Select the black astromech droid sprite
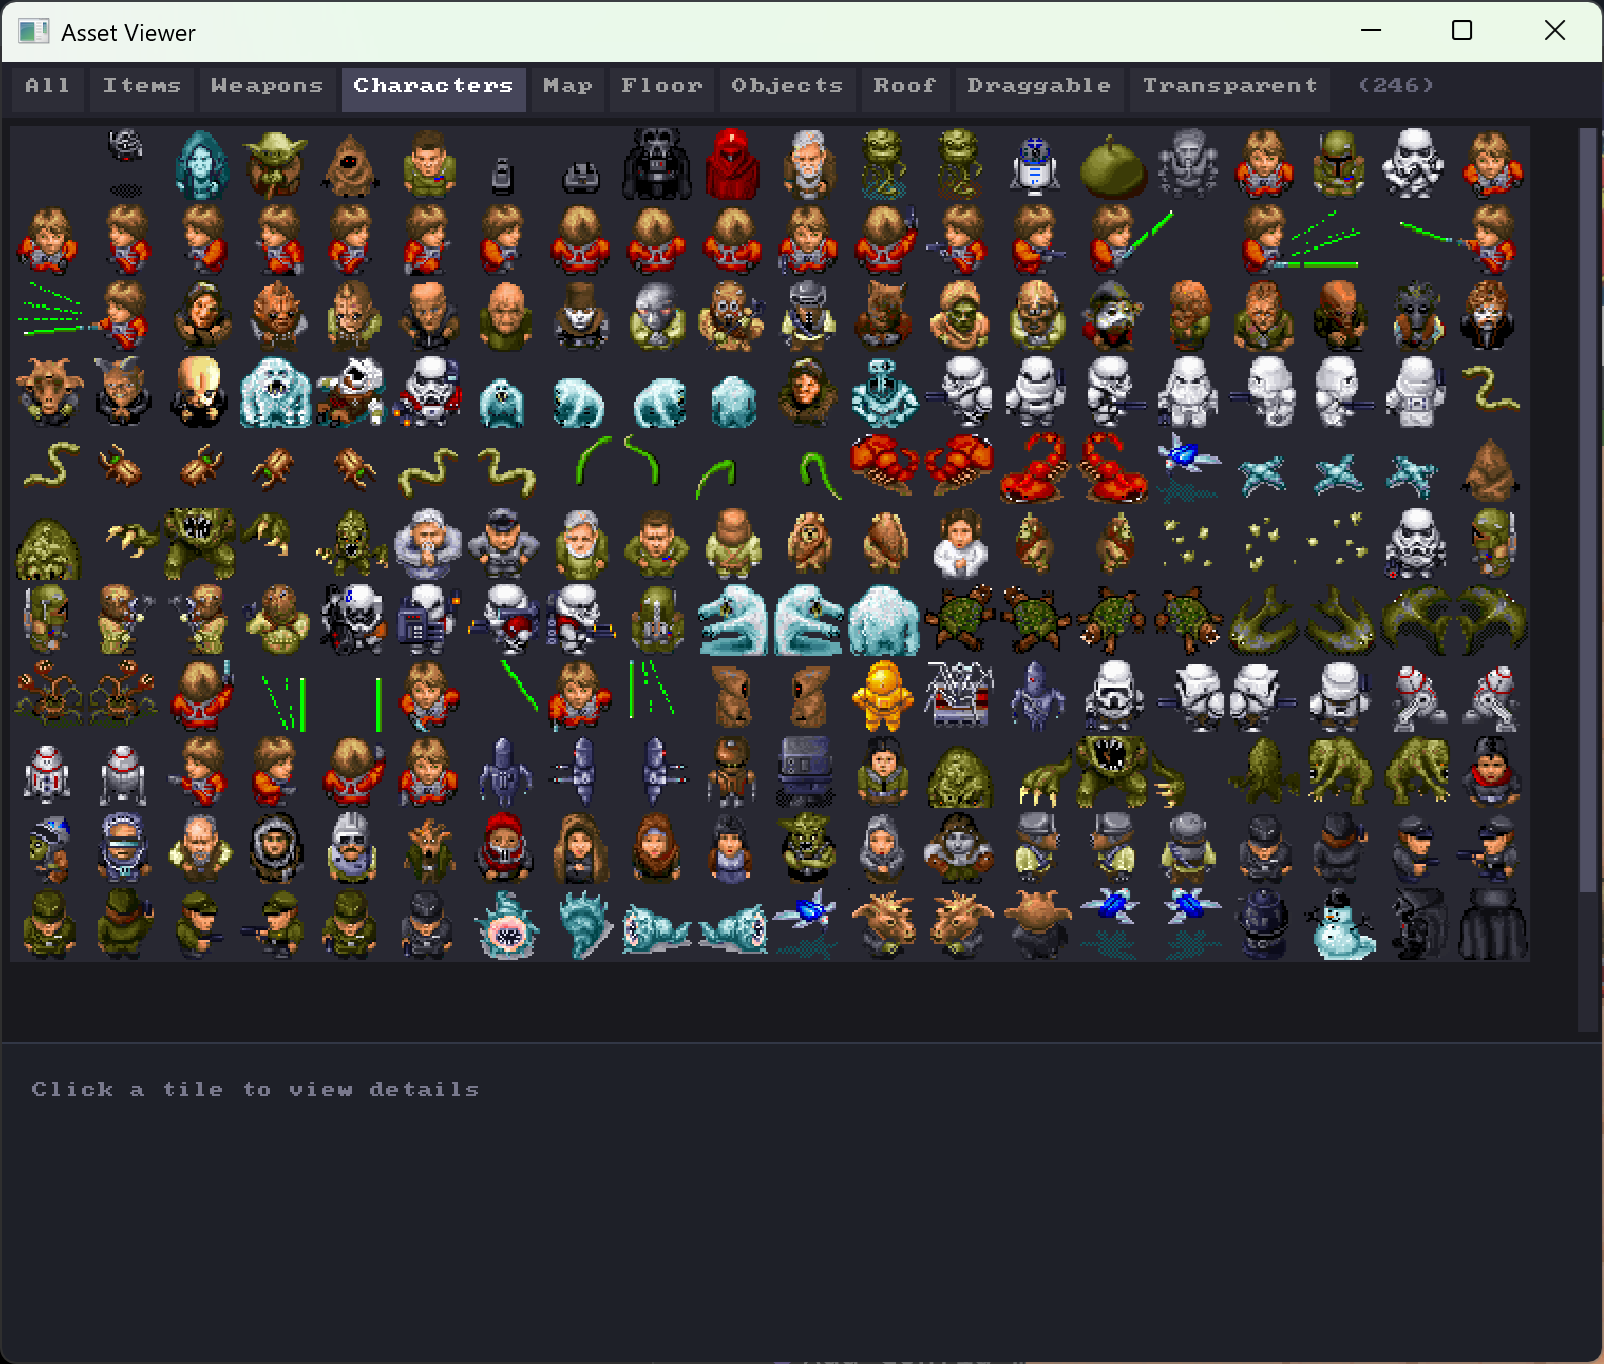1604x1364 pixels. coord(1263,925)
